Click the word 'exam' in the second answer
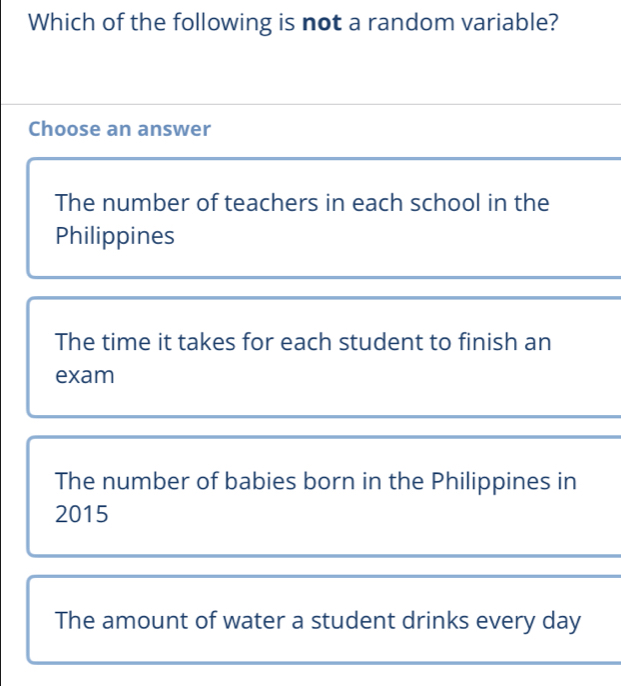The height and width of the screenshot is (686, 621). click(85, 375)
